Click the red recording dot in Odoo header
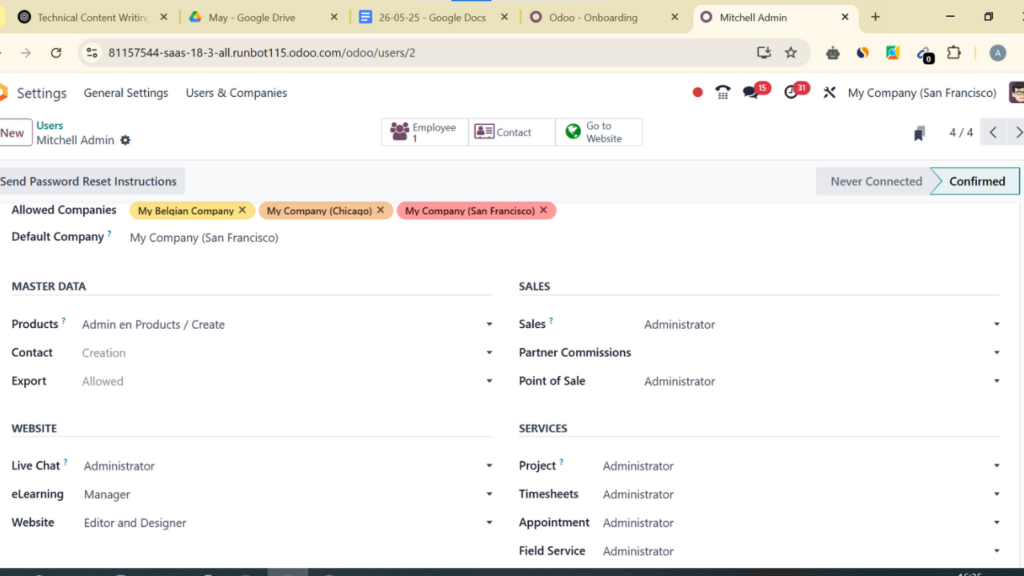Screen dimensions: 1024x576 [x=697, y=93]
